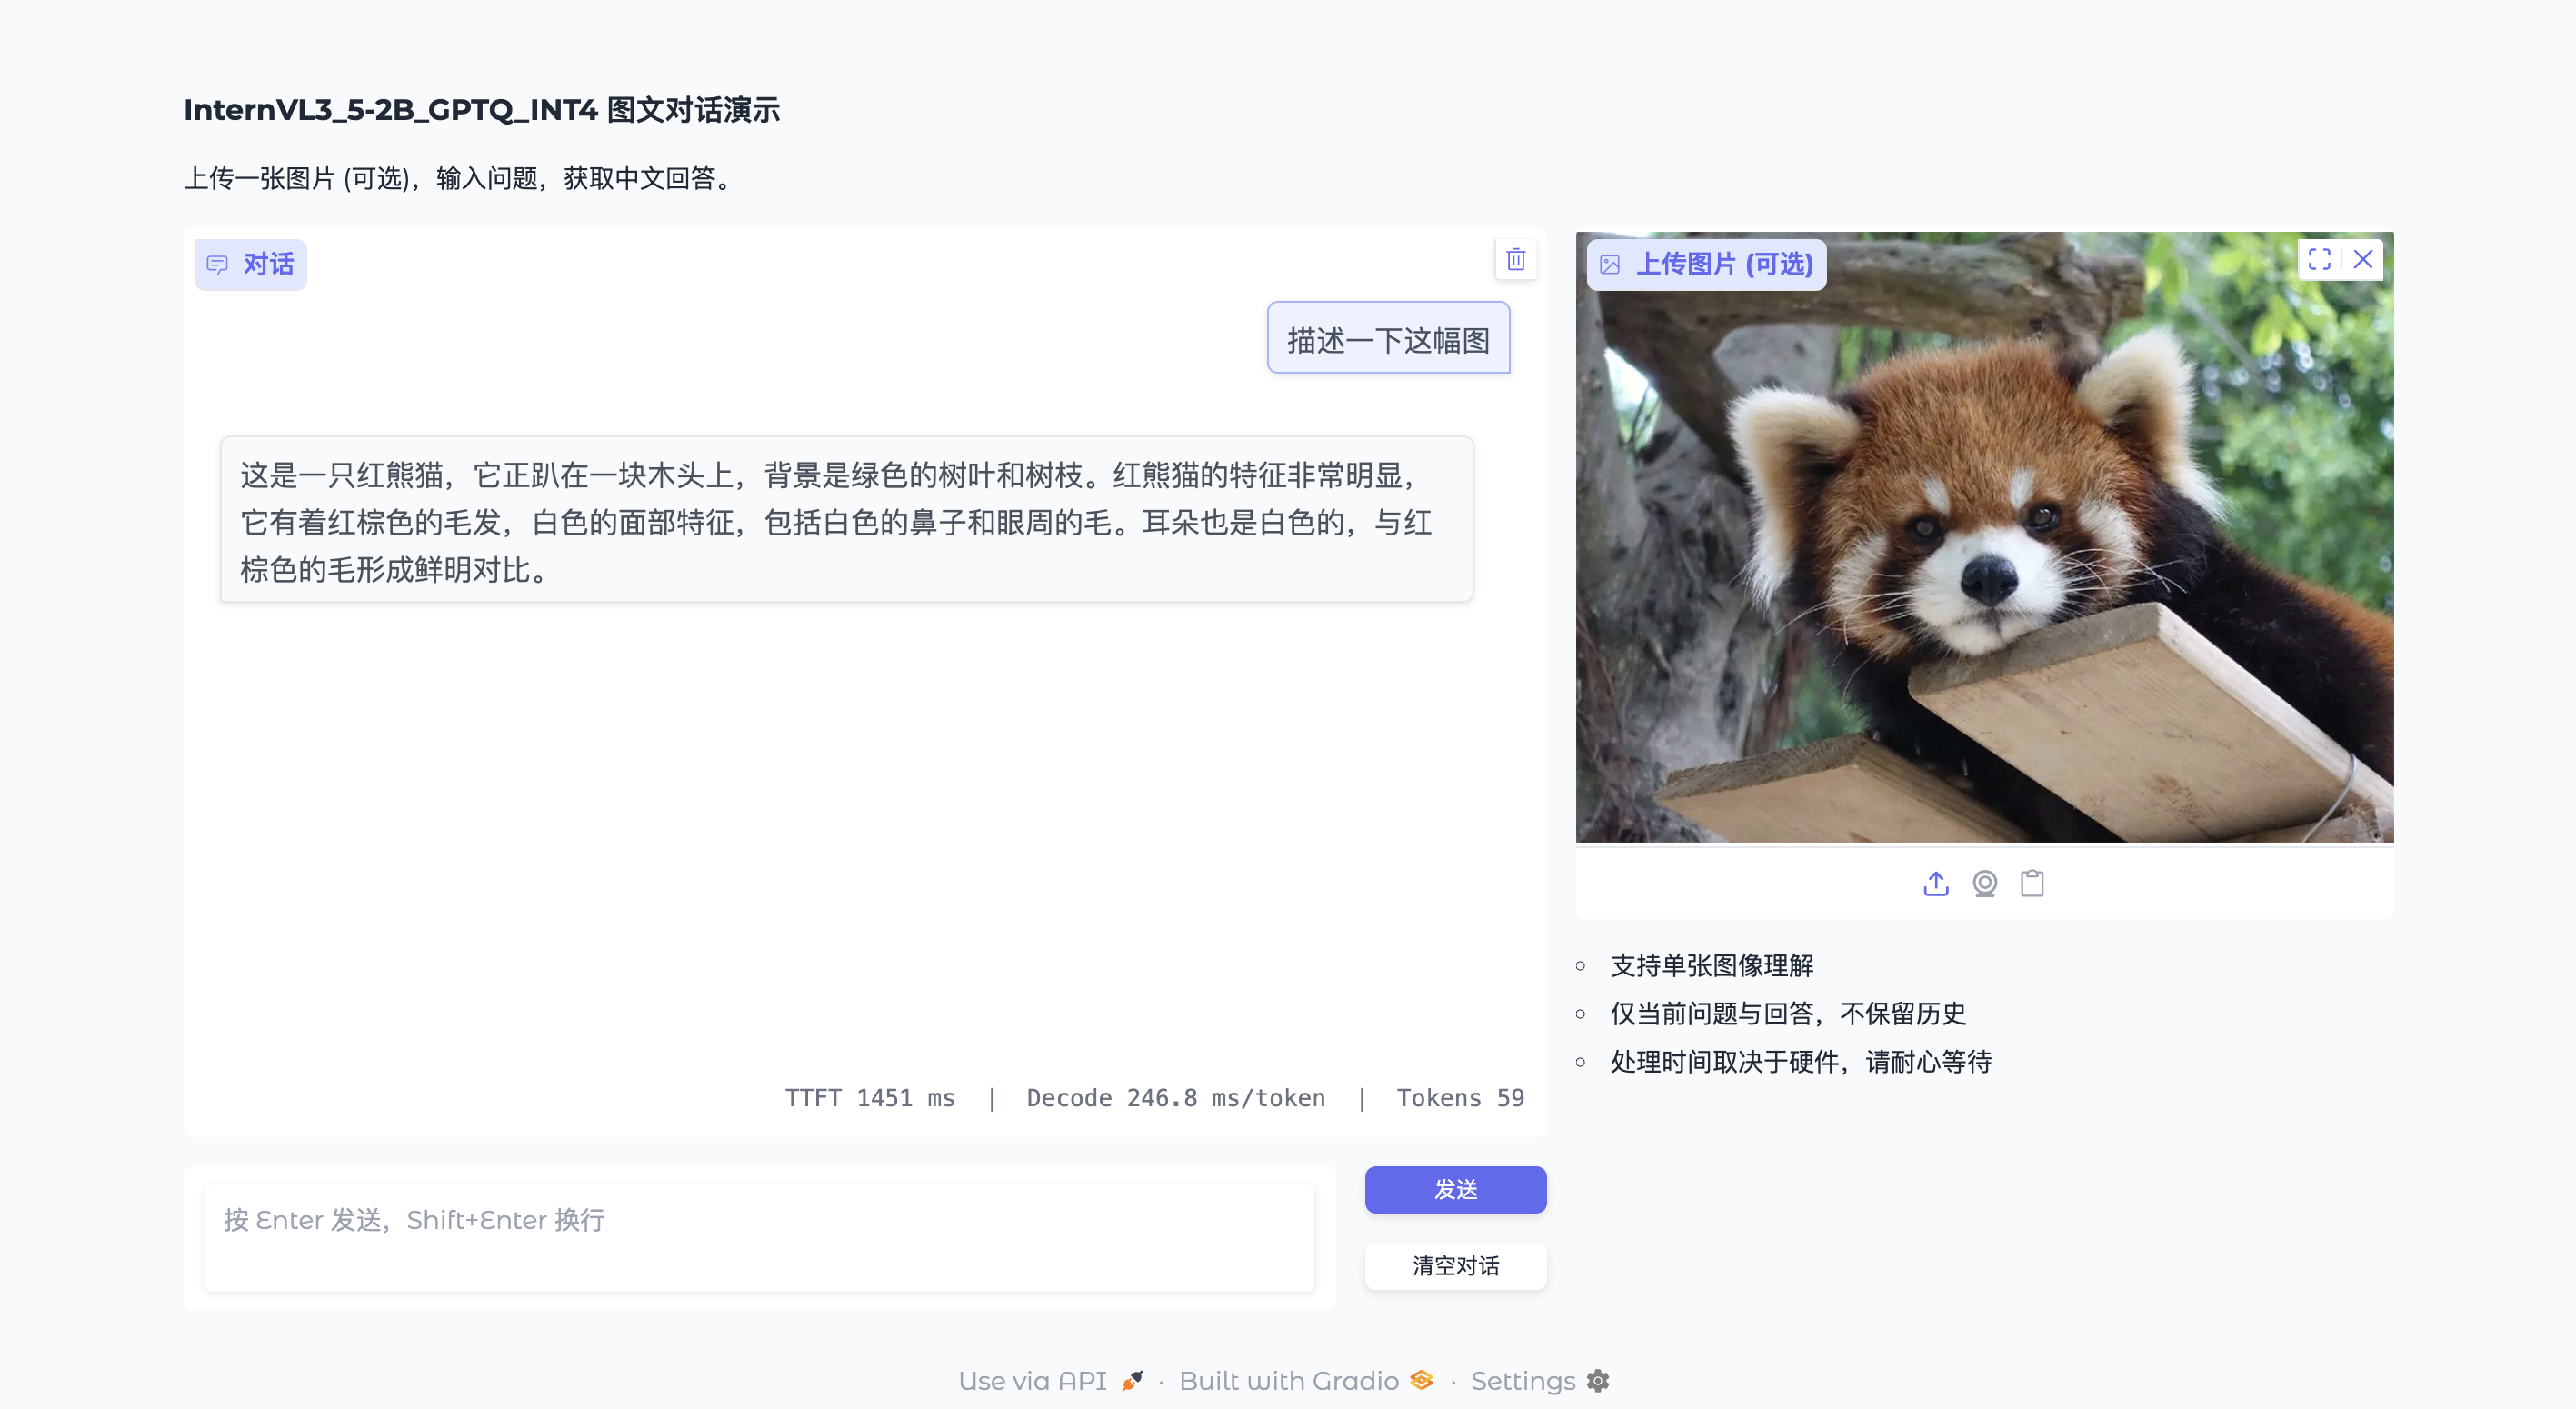Click the upload file icon below image
This screenshot has height=1409, width=2576.
coord(1935,884)
